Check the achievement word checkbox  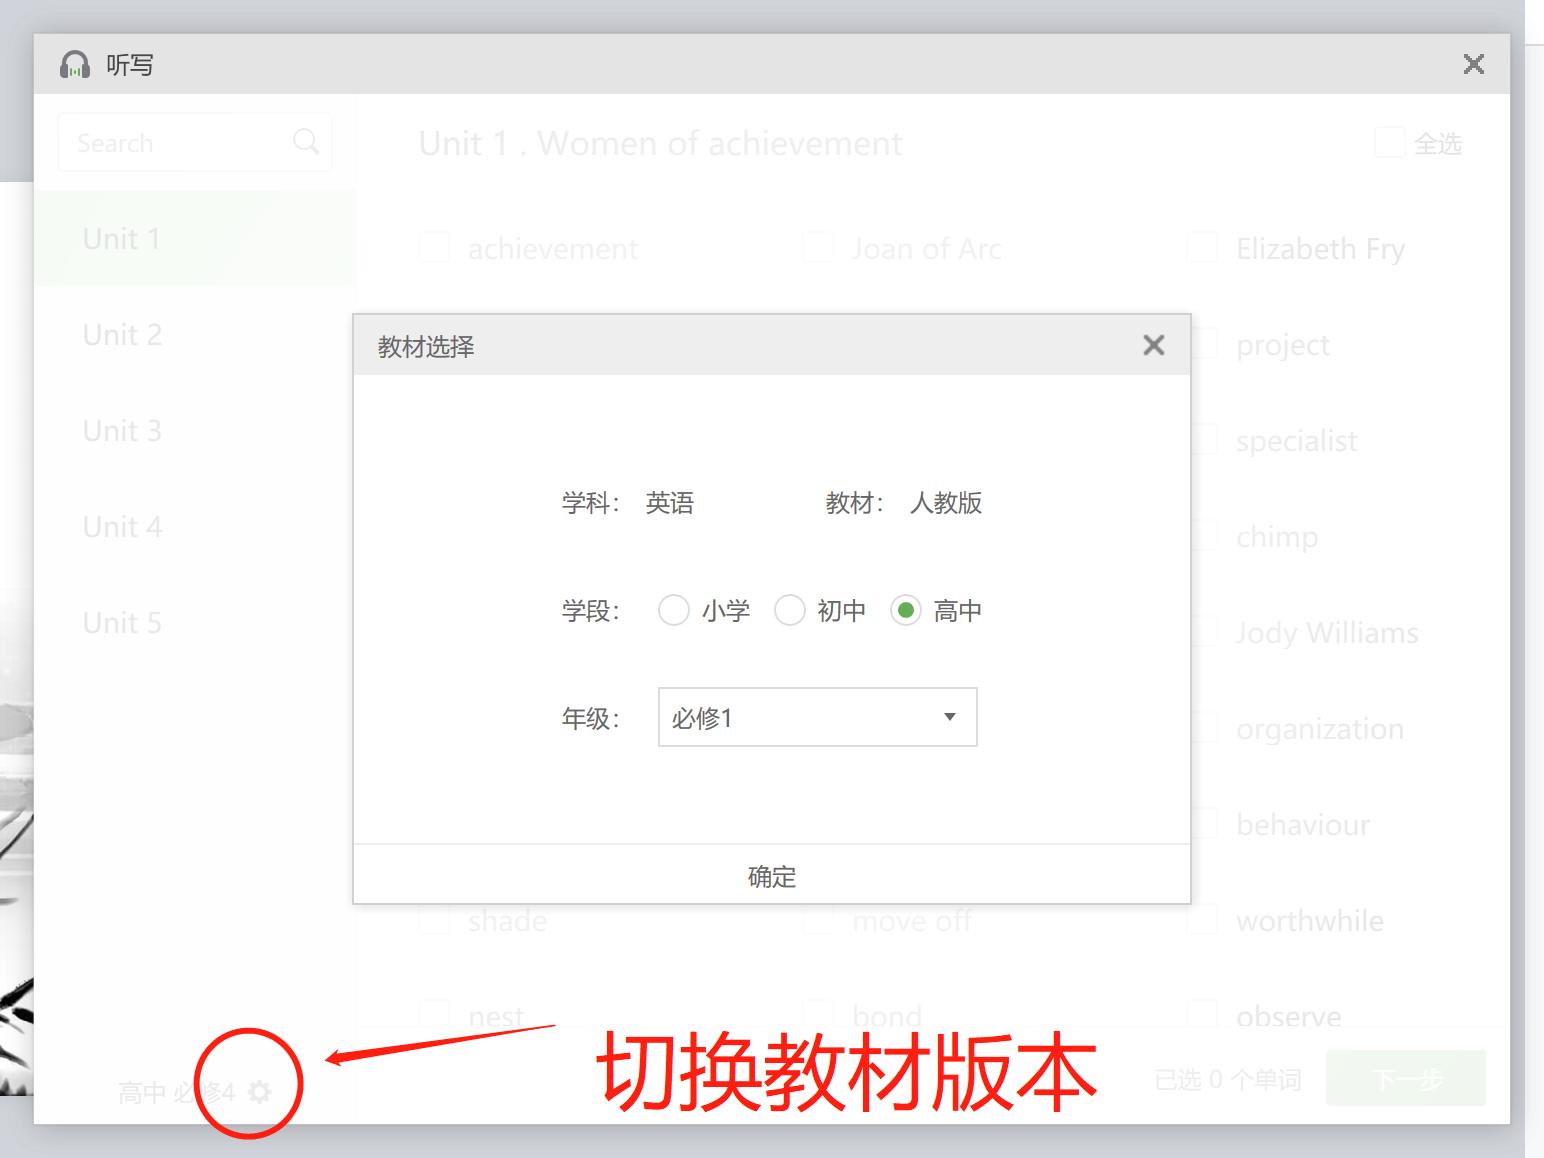click(x=433, y=248)
